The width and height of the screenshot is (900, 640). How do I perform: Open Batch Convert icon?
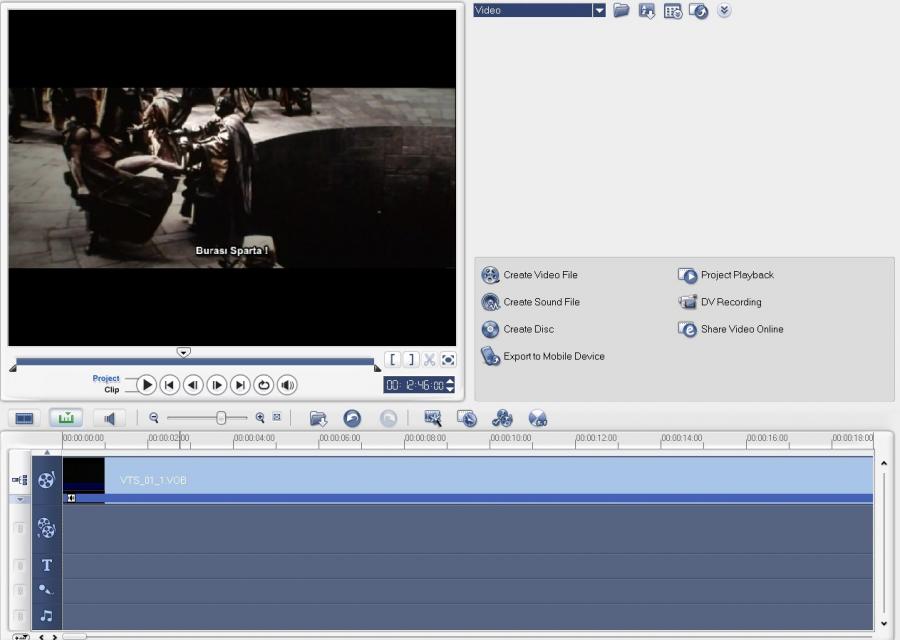pos(467,418)
